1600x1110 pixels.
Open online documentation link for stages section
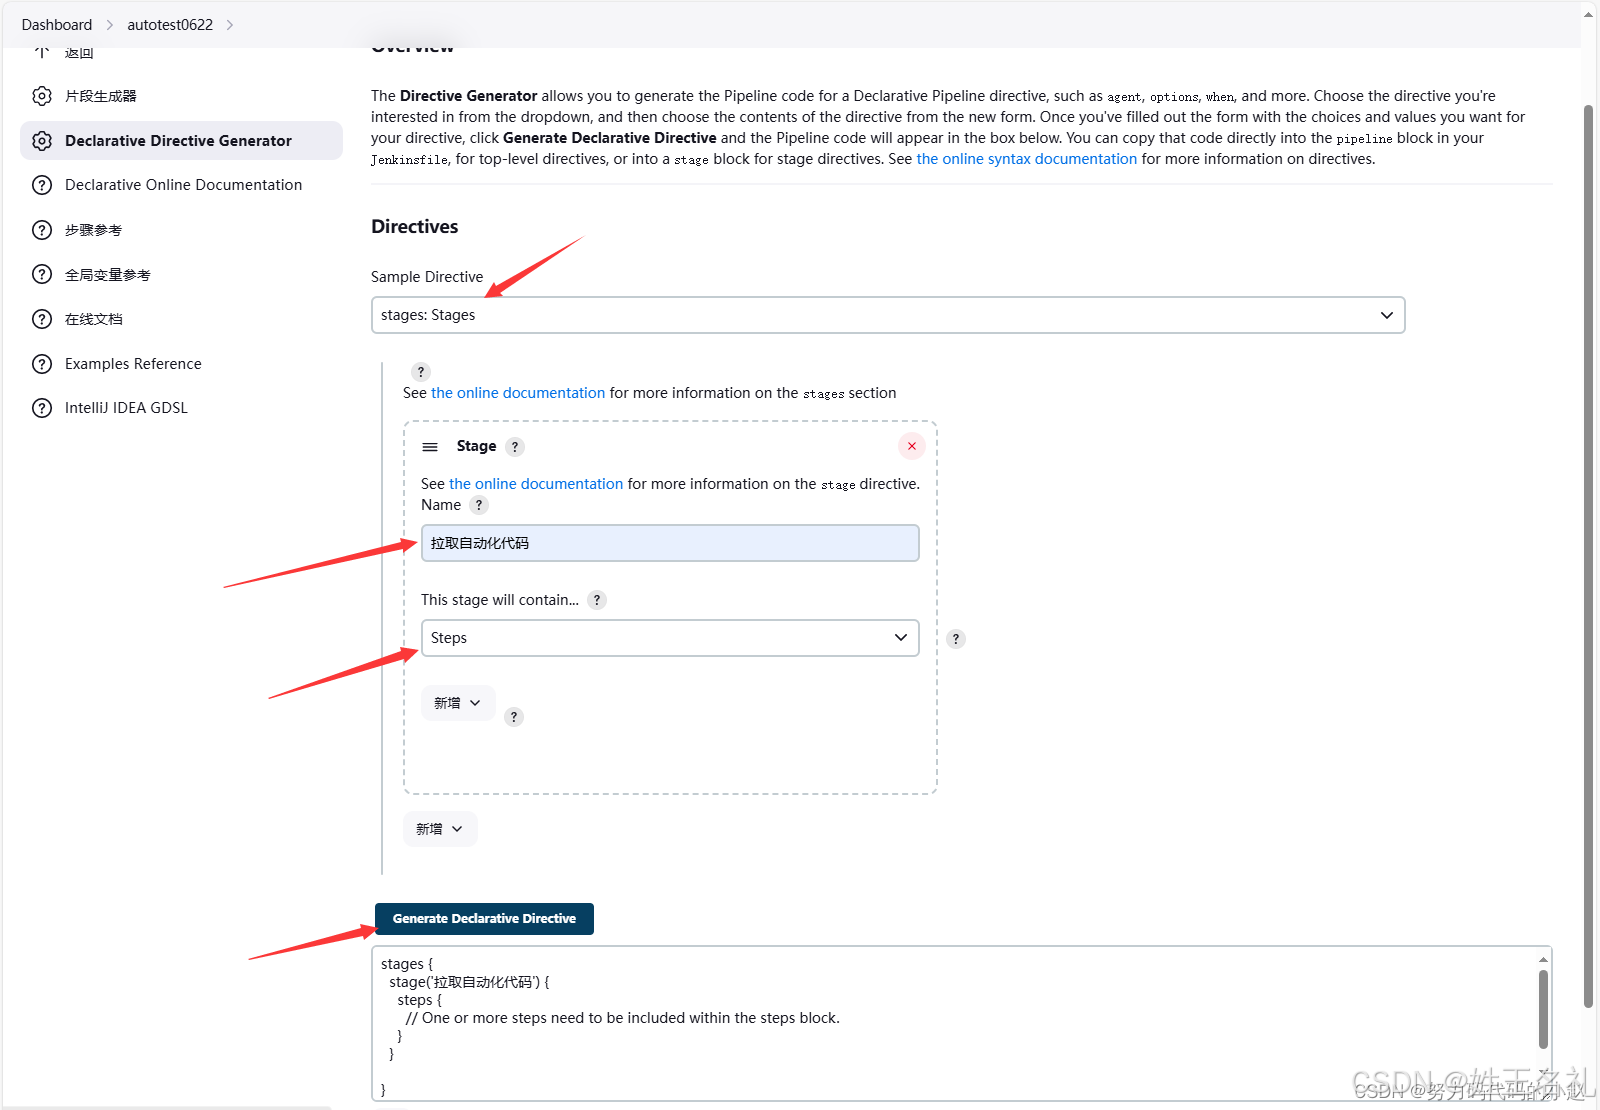click(518, 393)
